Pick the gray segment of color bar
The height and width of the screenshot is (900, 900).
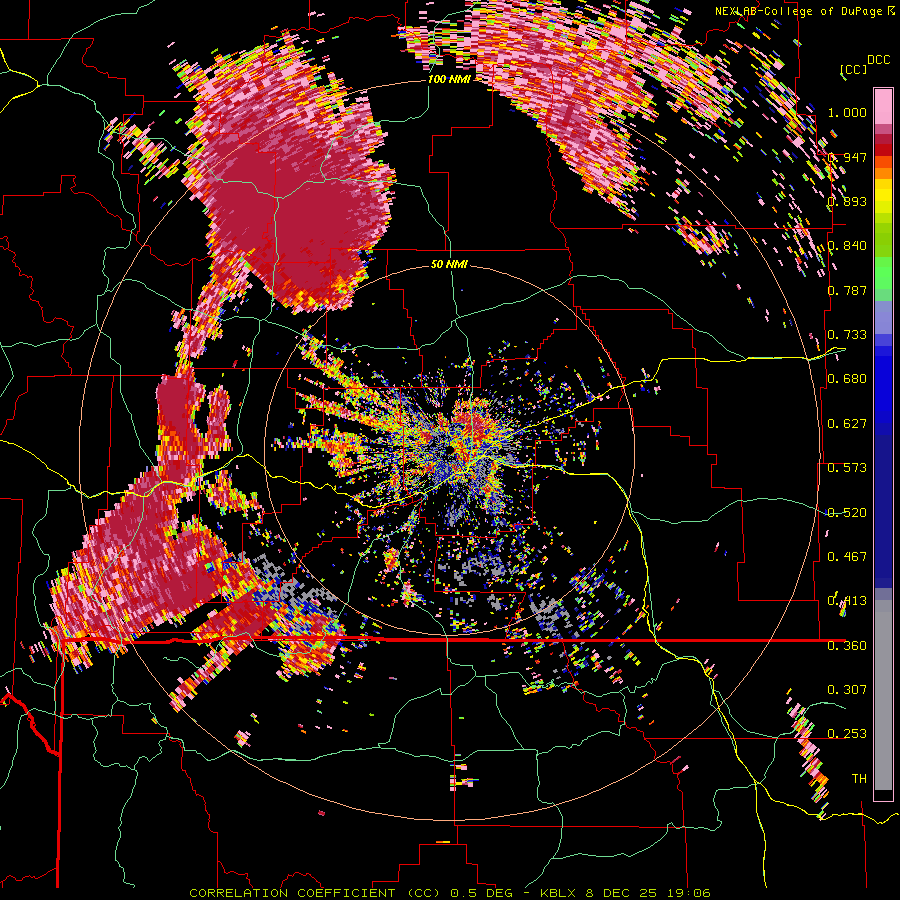tap(883, 695)
